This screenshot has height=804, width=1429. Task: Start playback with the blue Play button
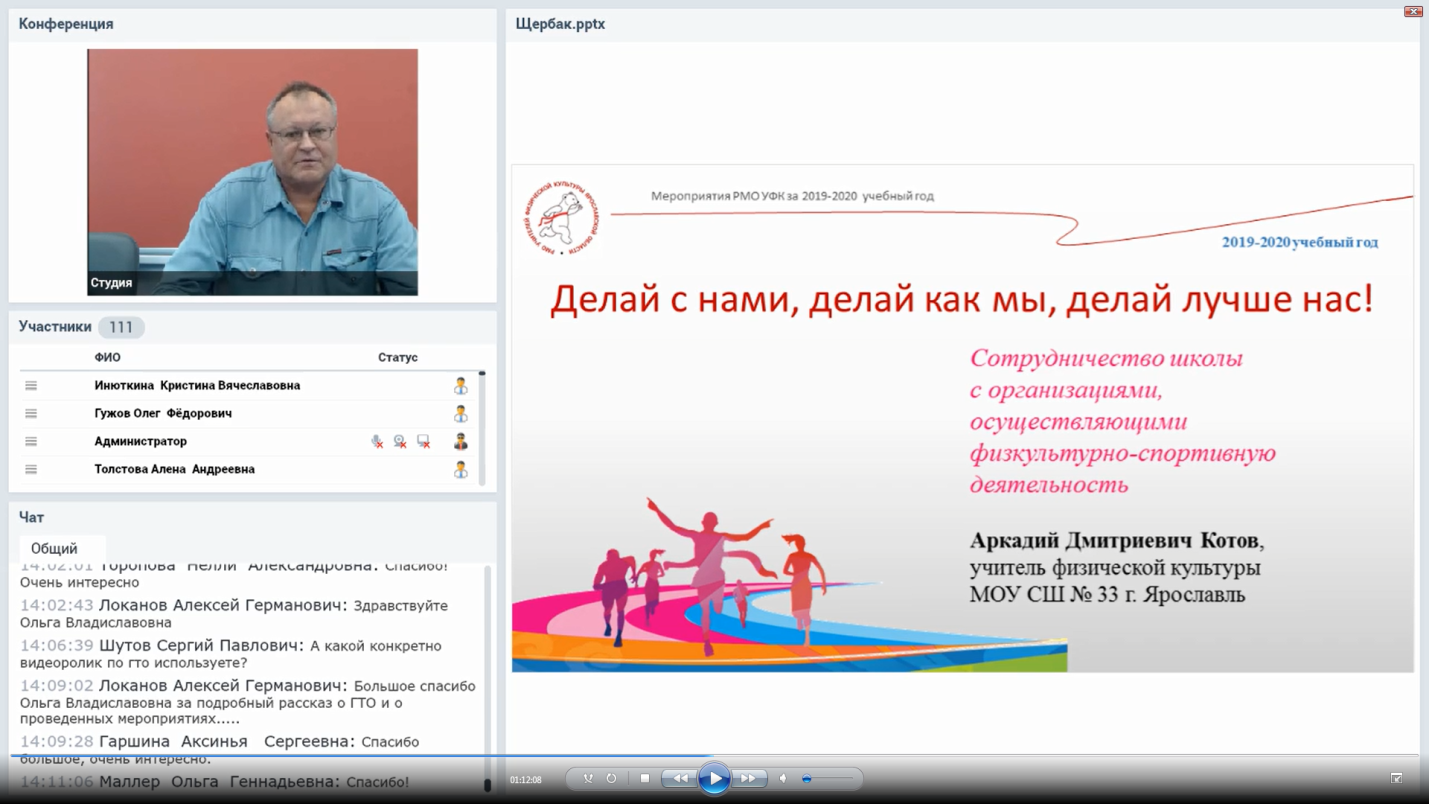714,778
